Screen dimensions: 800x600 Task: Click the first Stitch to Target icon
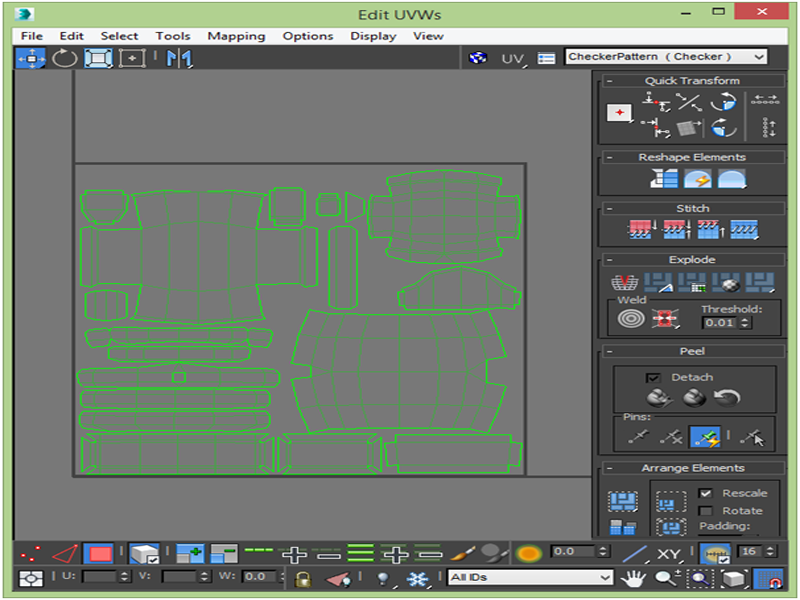[641, 230]
